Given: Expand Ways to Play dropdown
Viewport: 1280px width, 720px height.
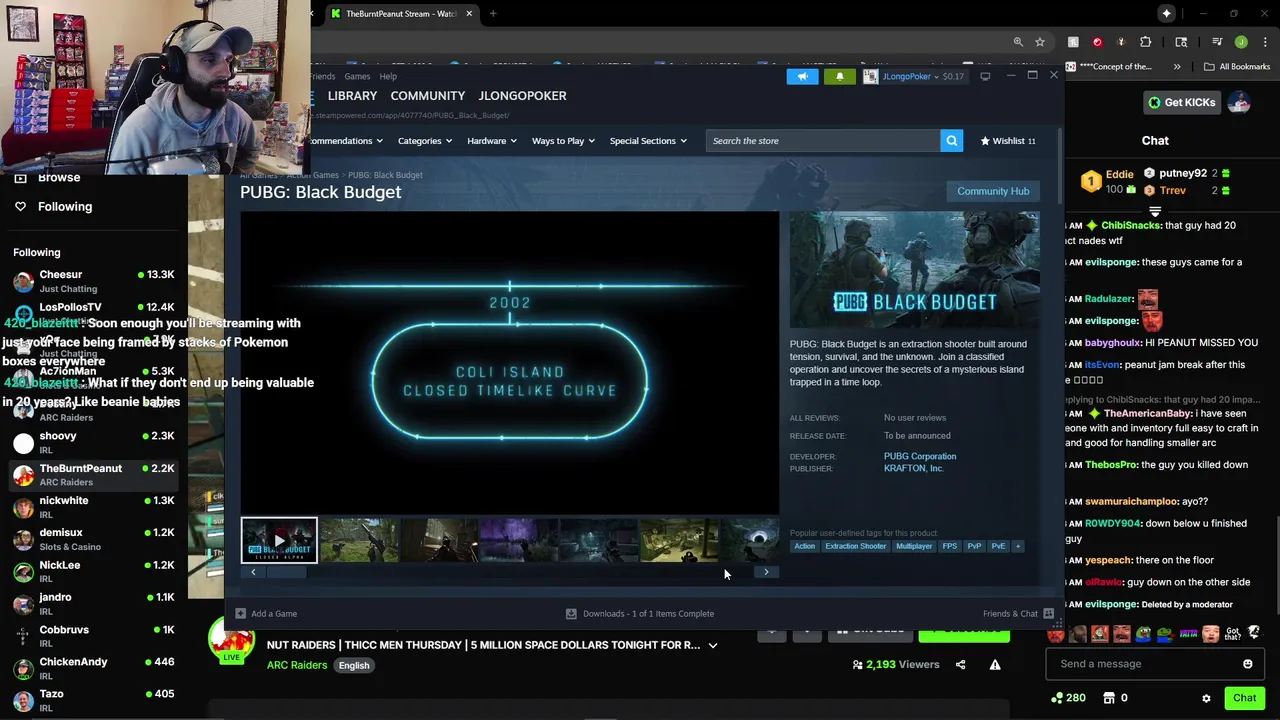Looking at the screenshot, I should [x=563, y=141].
